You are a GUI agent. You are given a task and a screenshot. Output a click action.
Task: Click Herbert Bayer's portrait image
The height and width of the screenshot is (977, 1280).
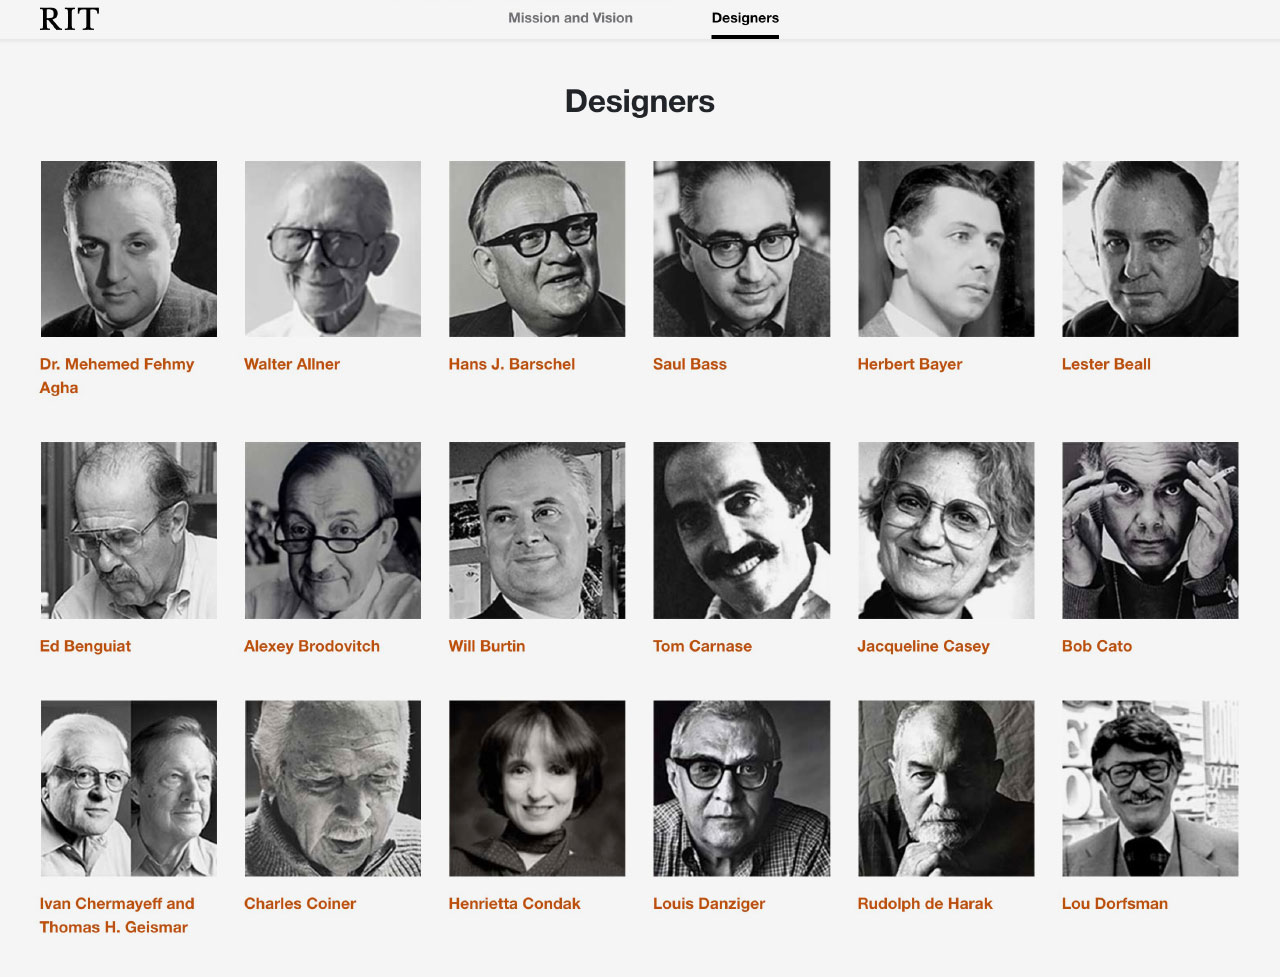pos(946,249)
